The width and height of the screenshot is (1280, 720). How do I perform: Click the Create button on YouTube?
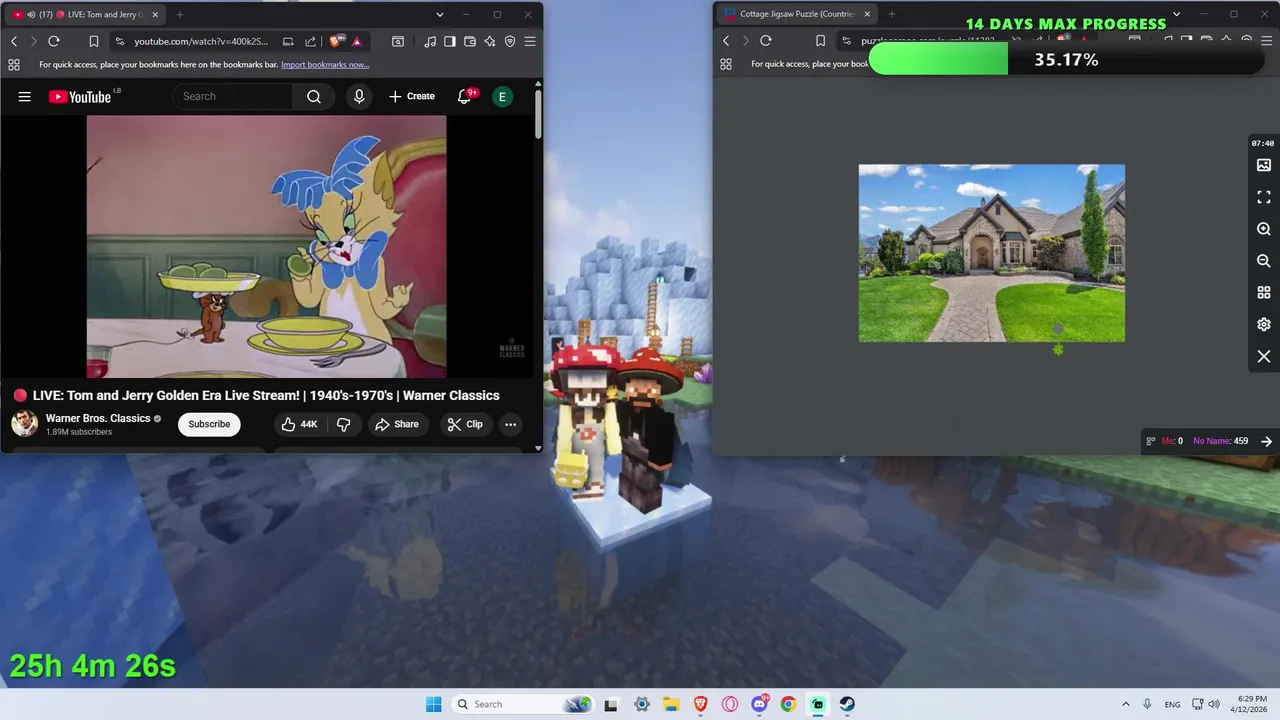pyautogui.click(x=412, y=96)
